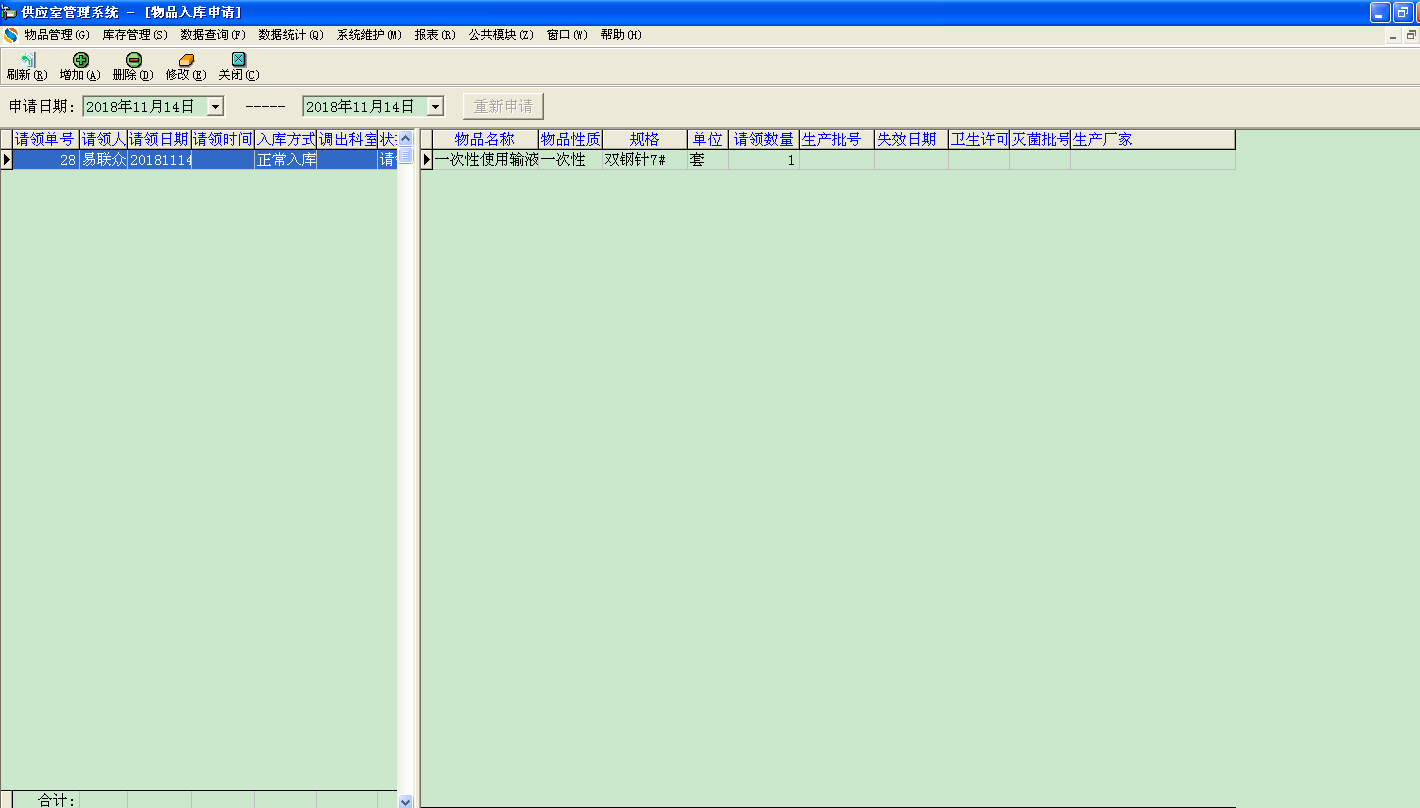
Task: Click the application icon in the title bar
Action: (x=9, y=12)
